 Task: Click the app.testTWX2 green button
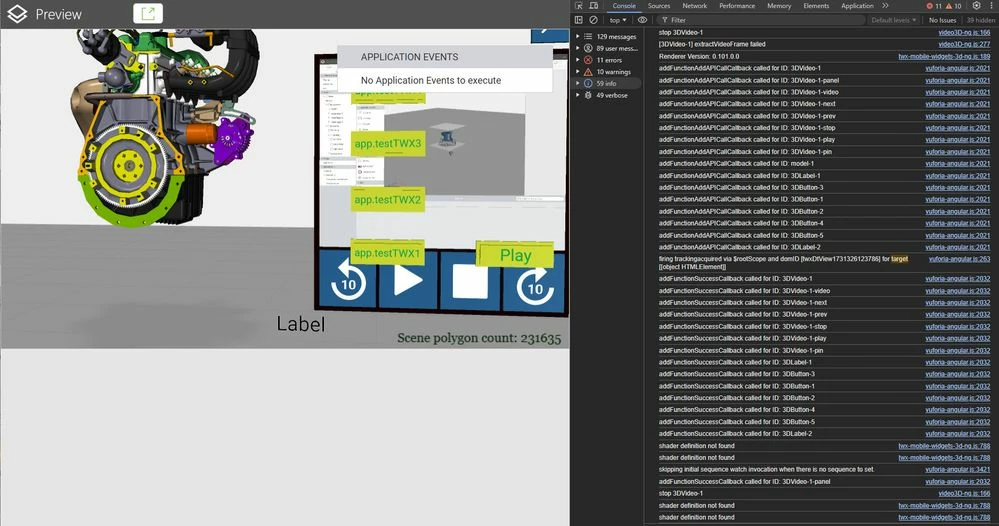pos(387,199)
